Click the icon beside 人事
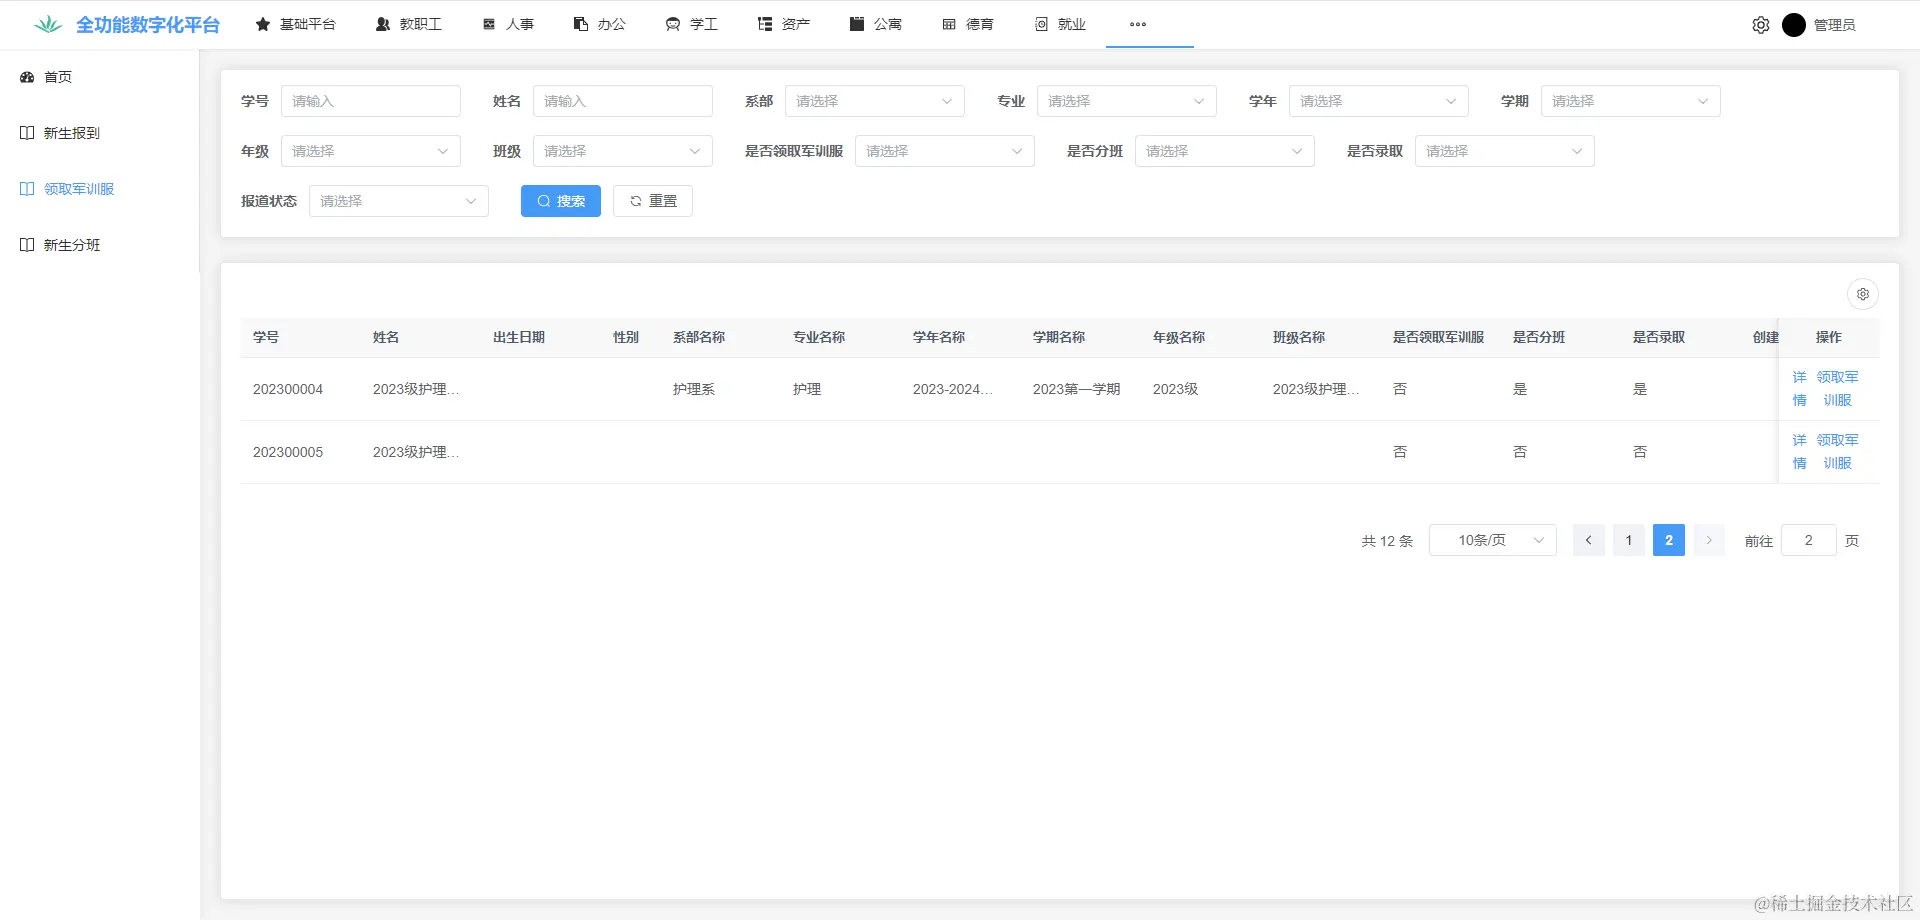The width and height of the screenshot is (1920, 920). click(489, 24)
